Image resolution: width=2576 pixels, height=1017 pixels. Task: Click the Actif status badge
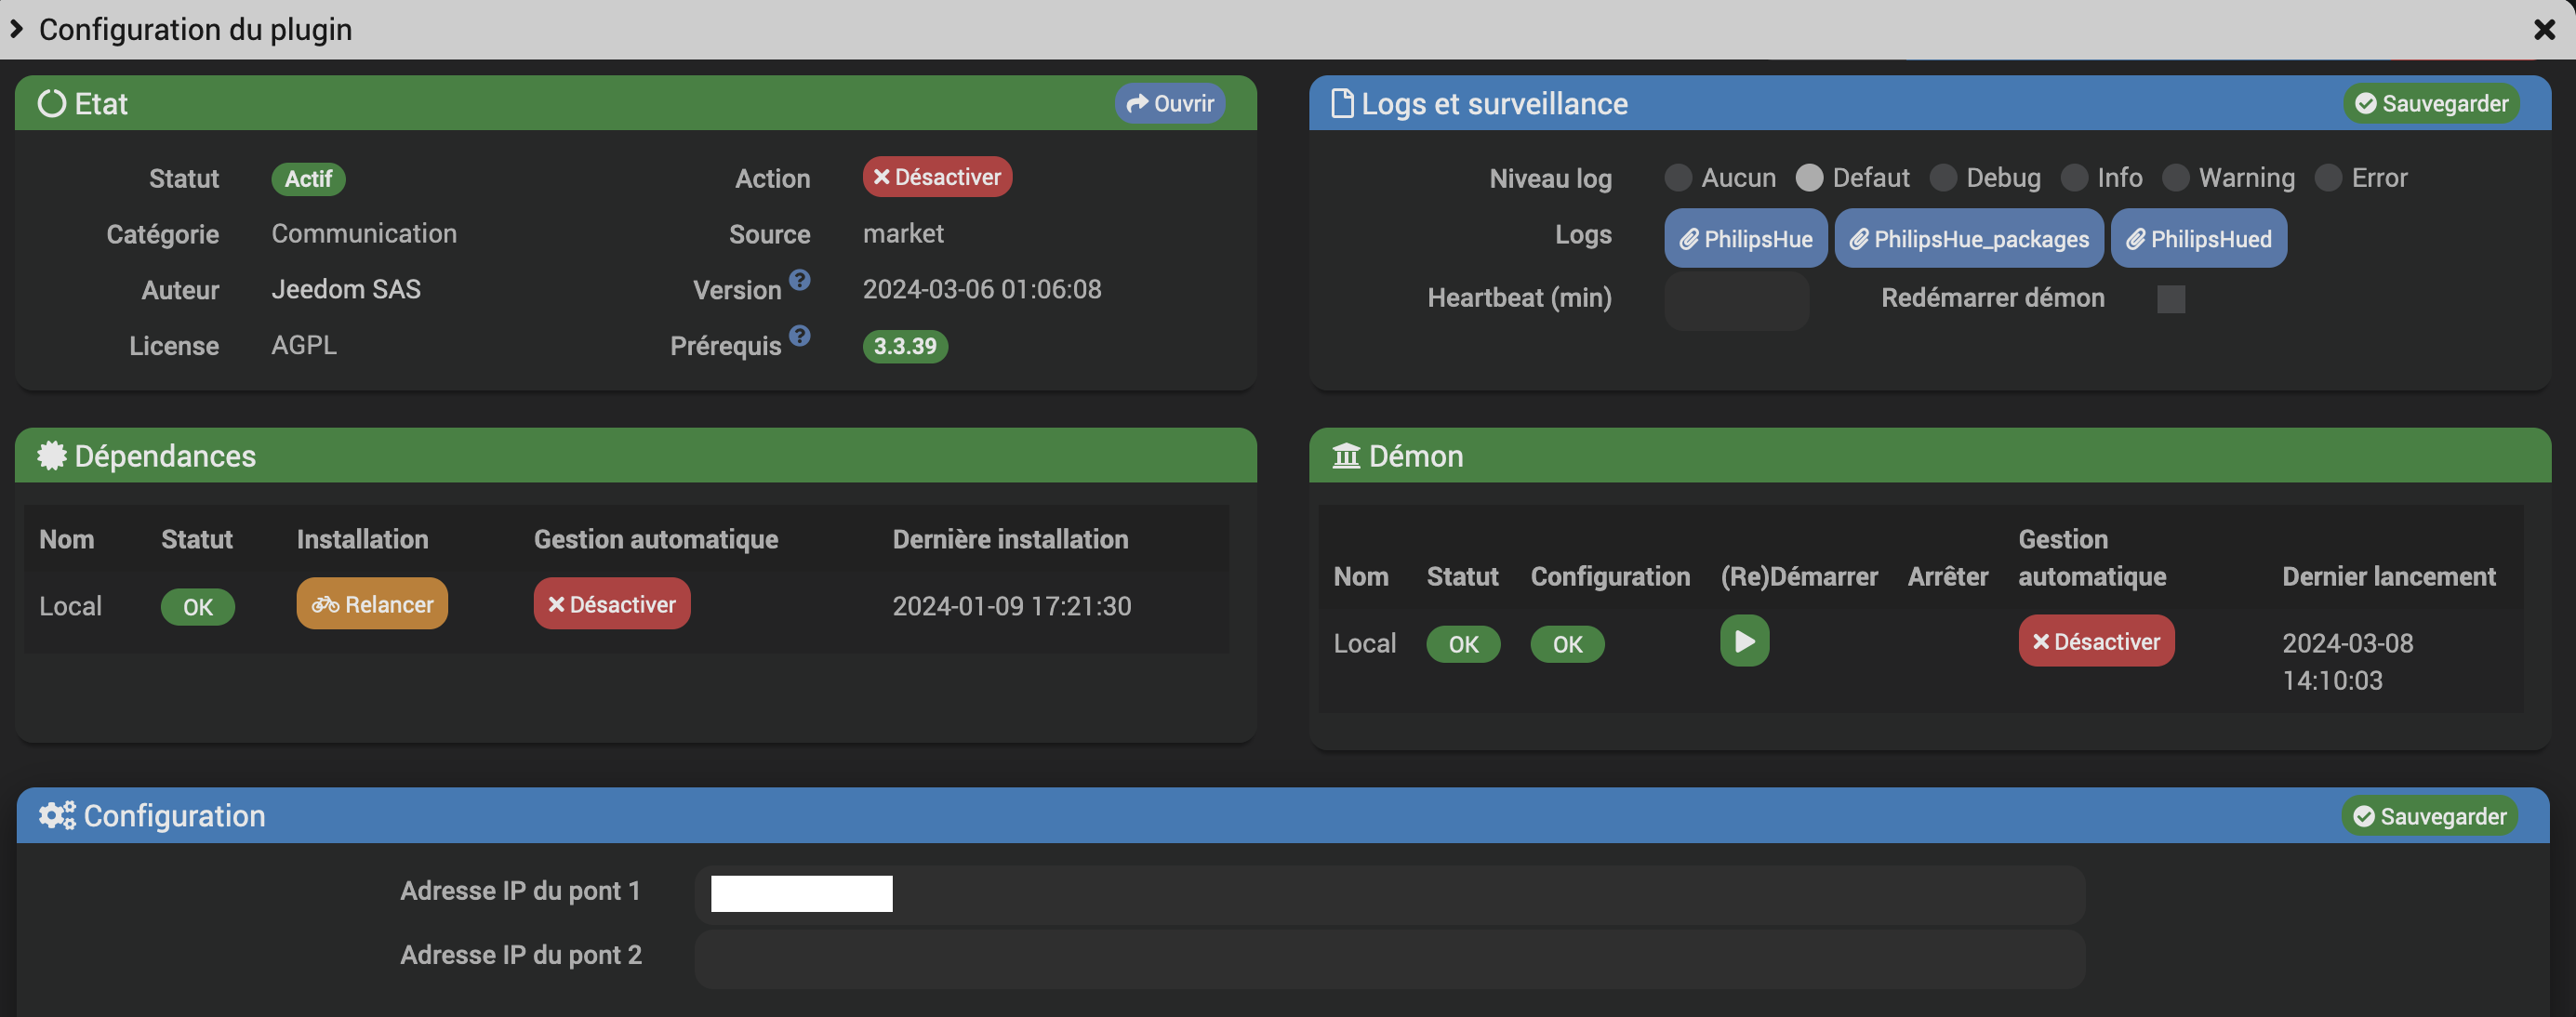(x=308, y=179)
